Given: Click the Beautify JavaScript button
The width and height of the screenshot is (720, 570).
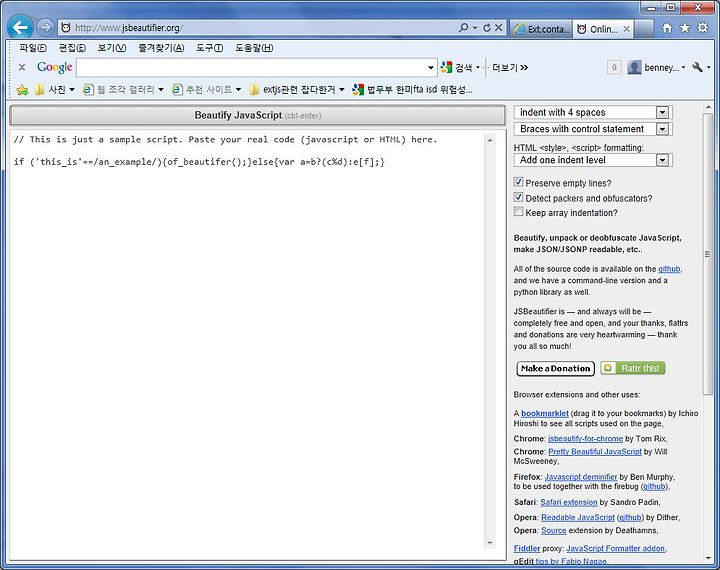Looking at the screenshot, I should pos(258,115).
